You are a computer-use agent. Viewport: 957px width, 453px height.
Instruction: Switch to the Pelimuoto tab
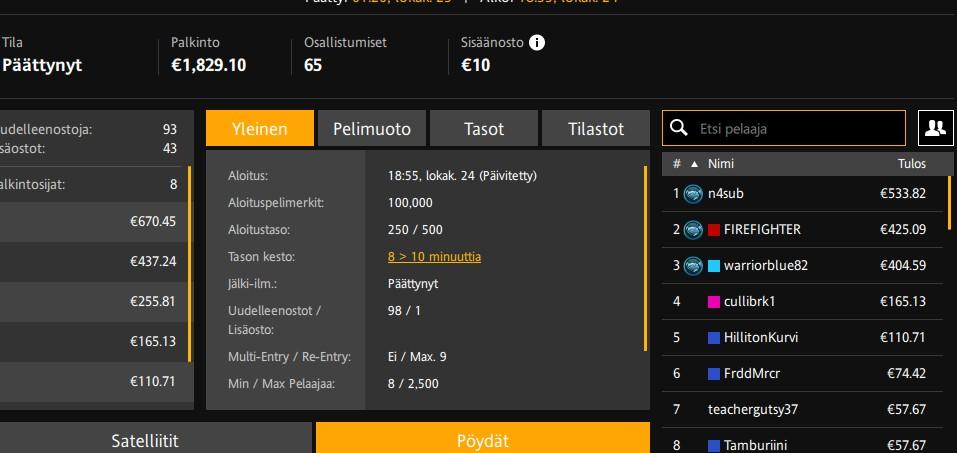(x=371, y=129)
